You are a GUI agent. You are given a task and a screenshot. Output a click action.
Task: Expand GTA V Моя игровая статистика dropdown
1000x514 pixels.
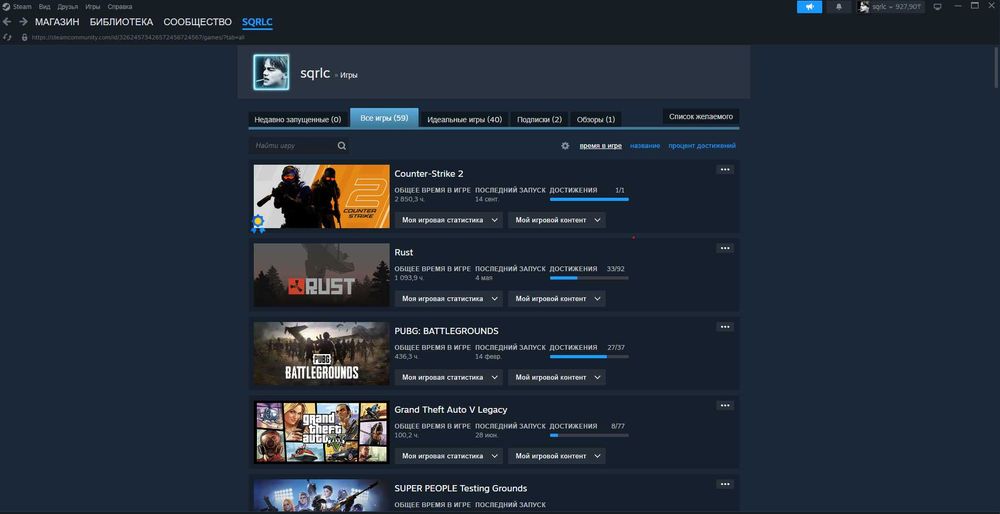click(x=449, y=455)
